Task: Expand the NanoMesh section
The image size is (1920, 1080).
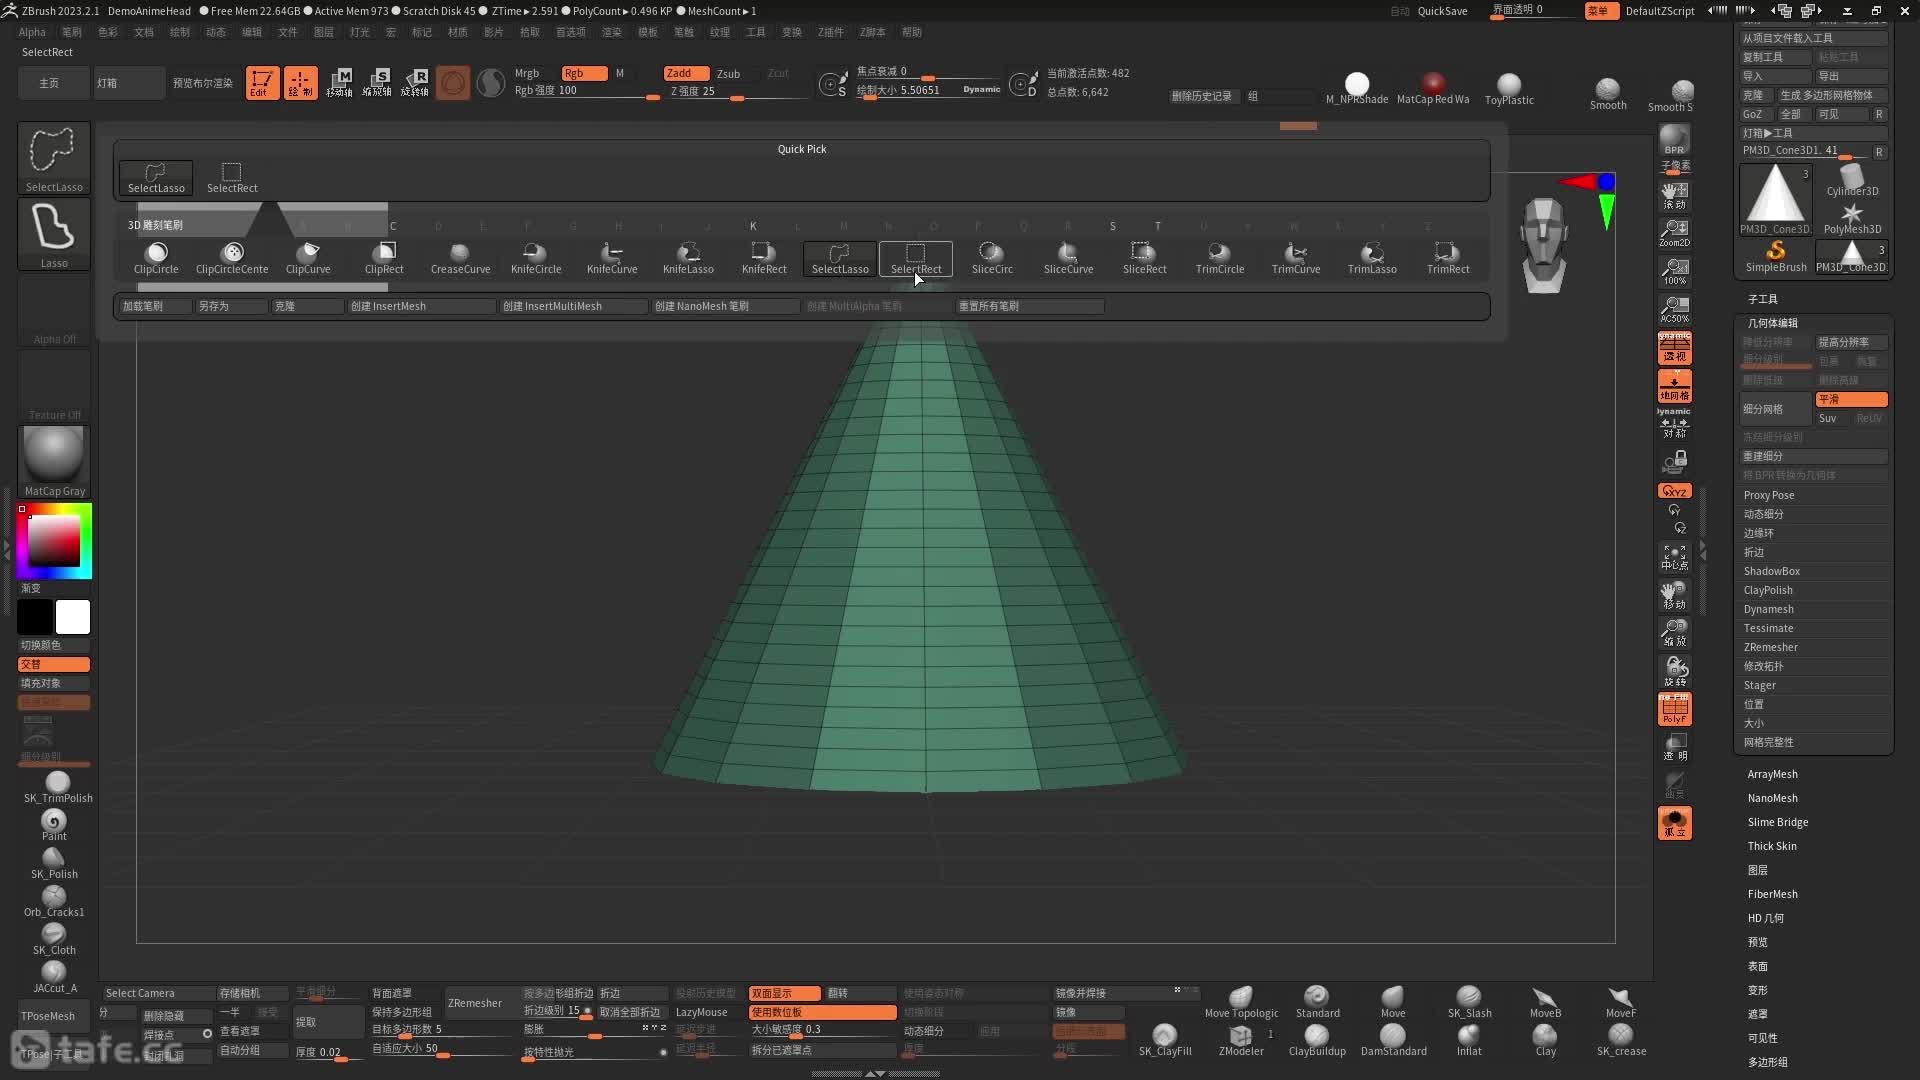Action: [1772, 798]
